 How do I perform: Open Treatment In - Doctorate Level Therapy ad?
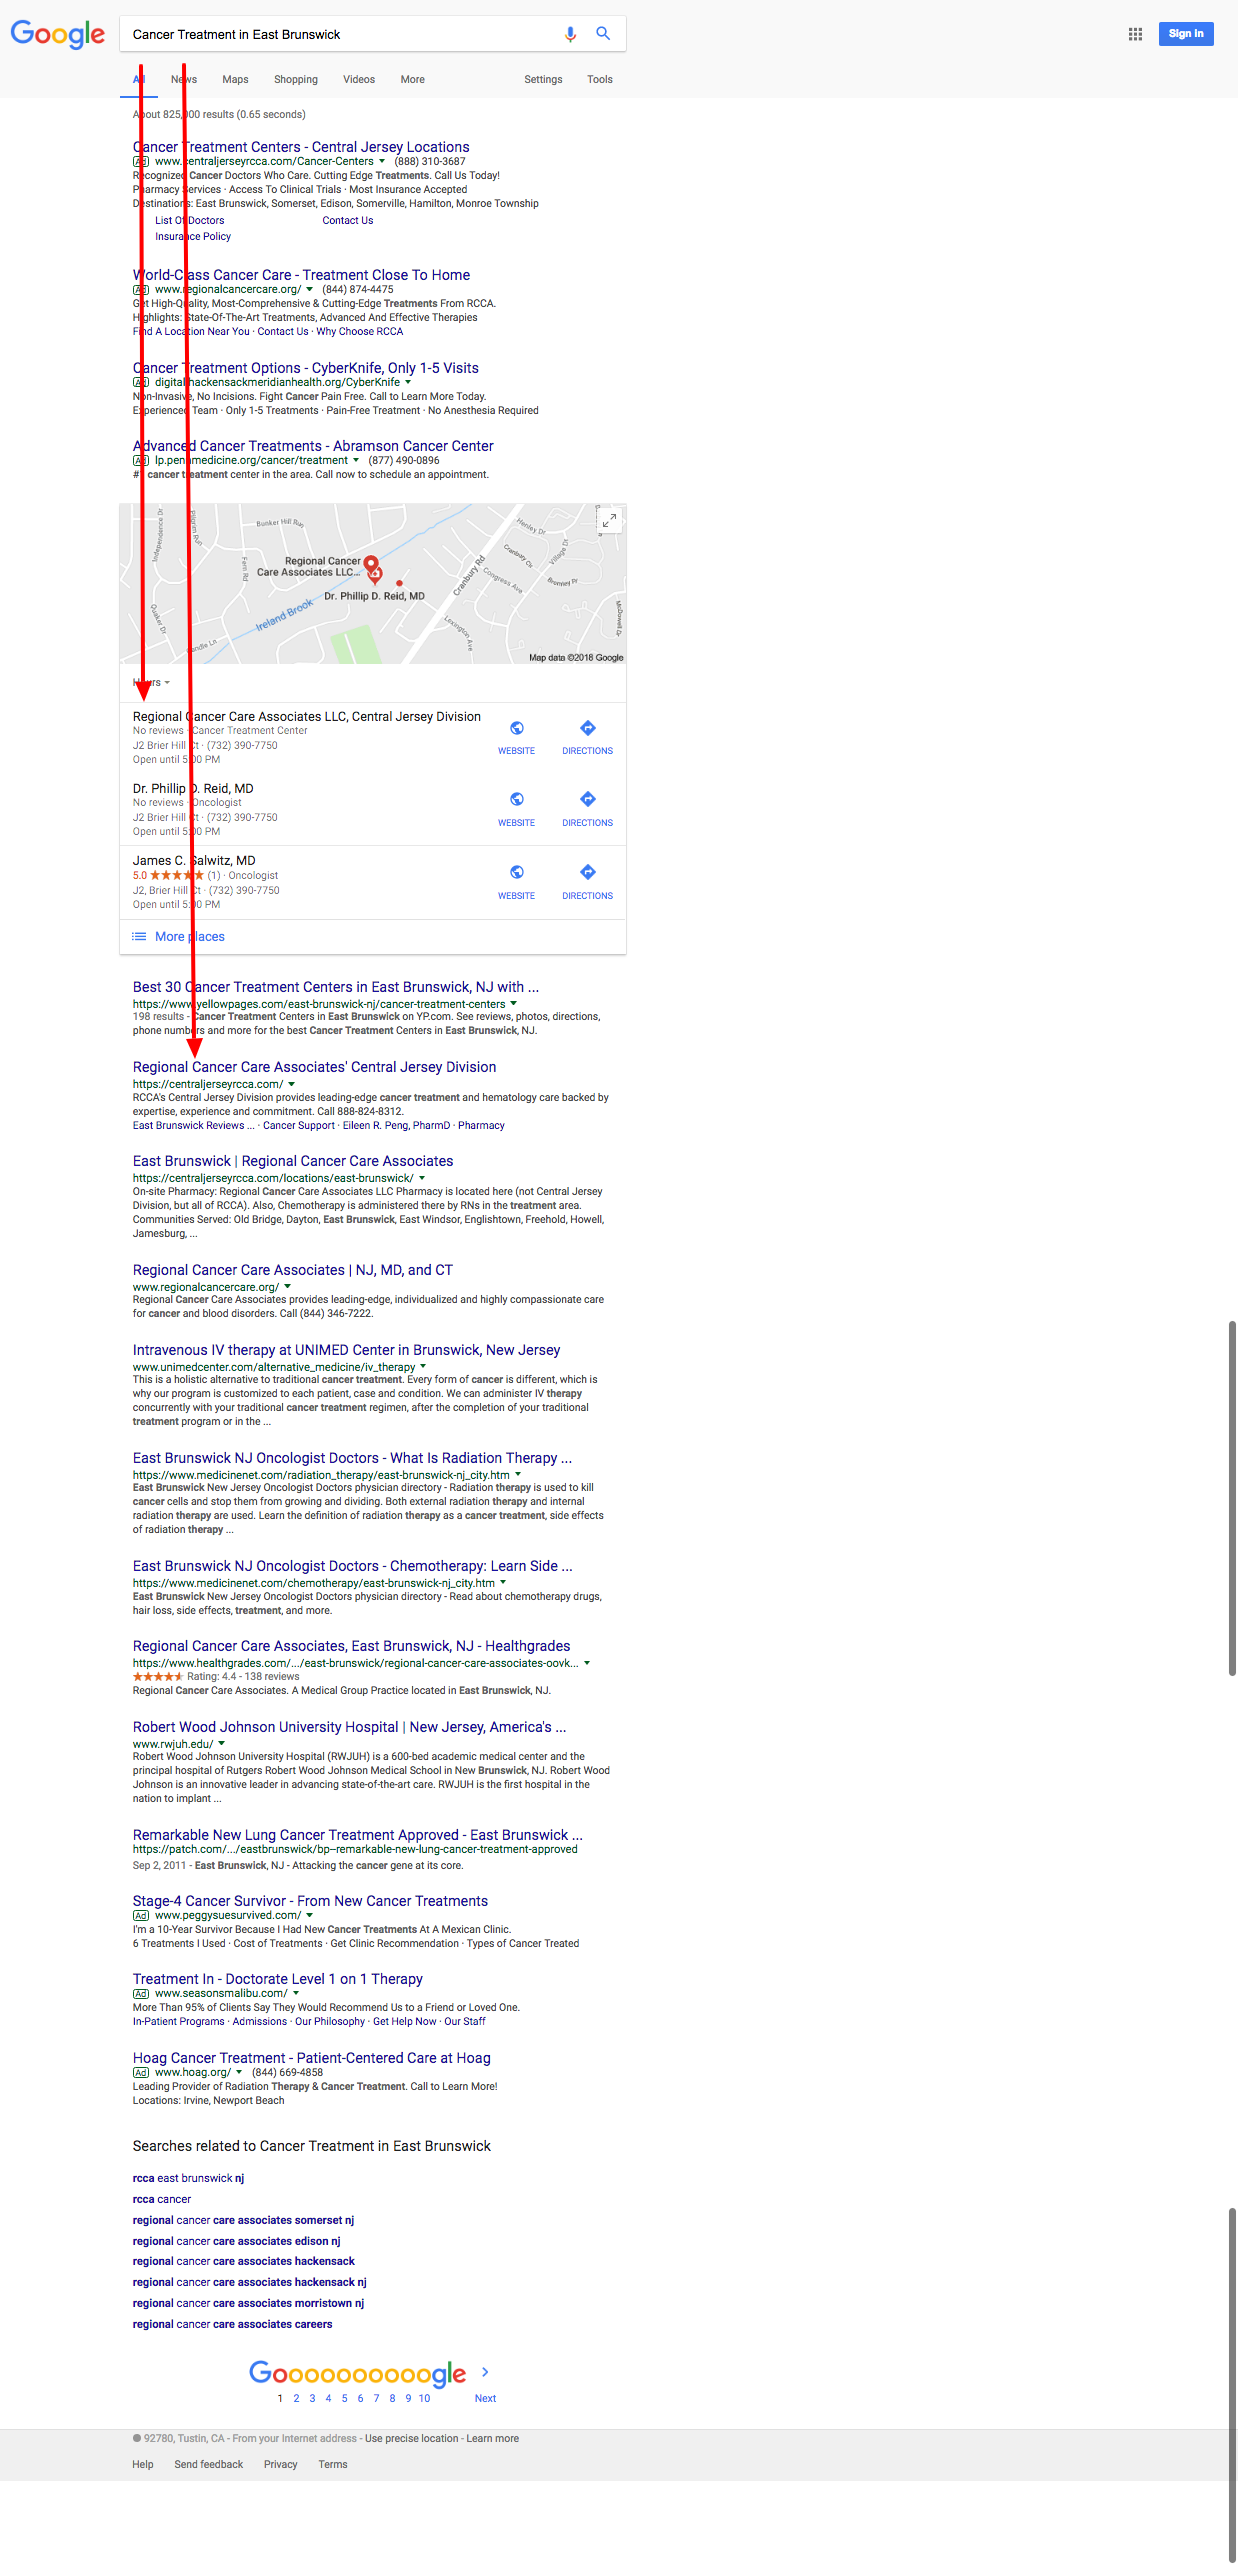pos(278,1979)
